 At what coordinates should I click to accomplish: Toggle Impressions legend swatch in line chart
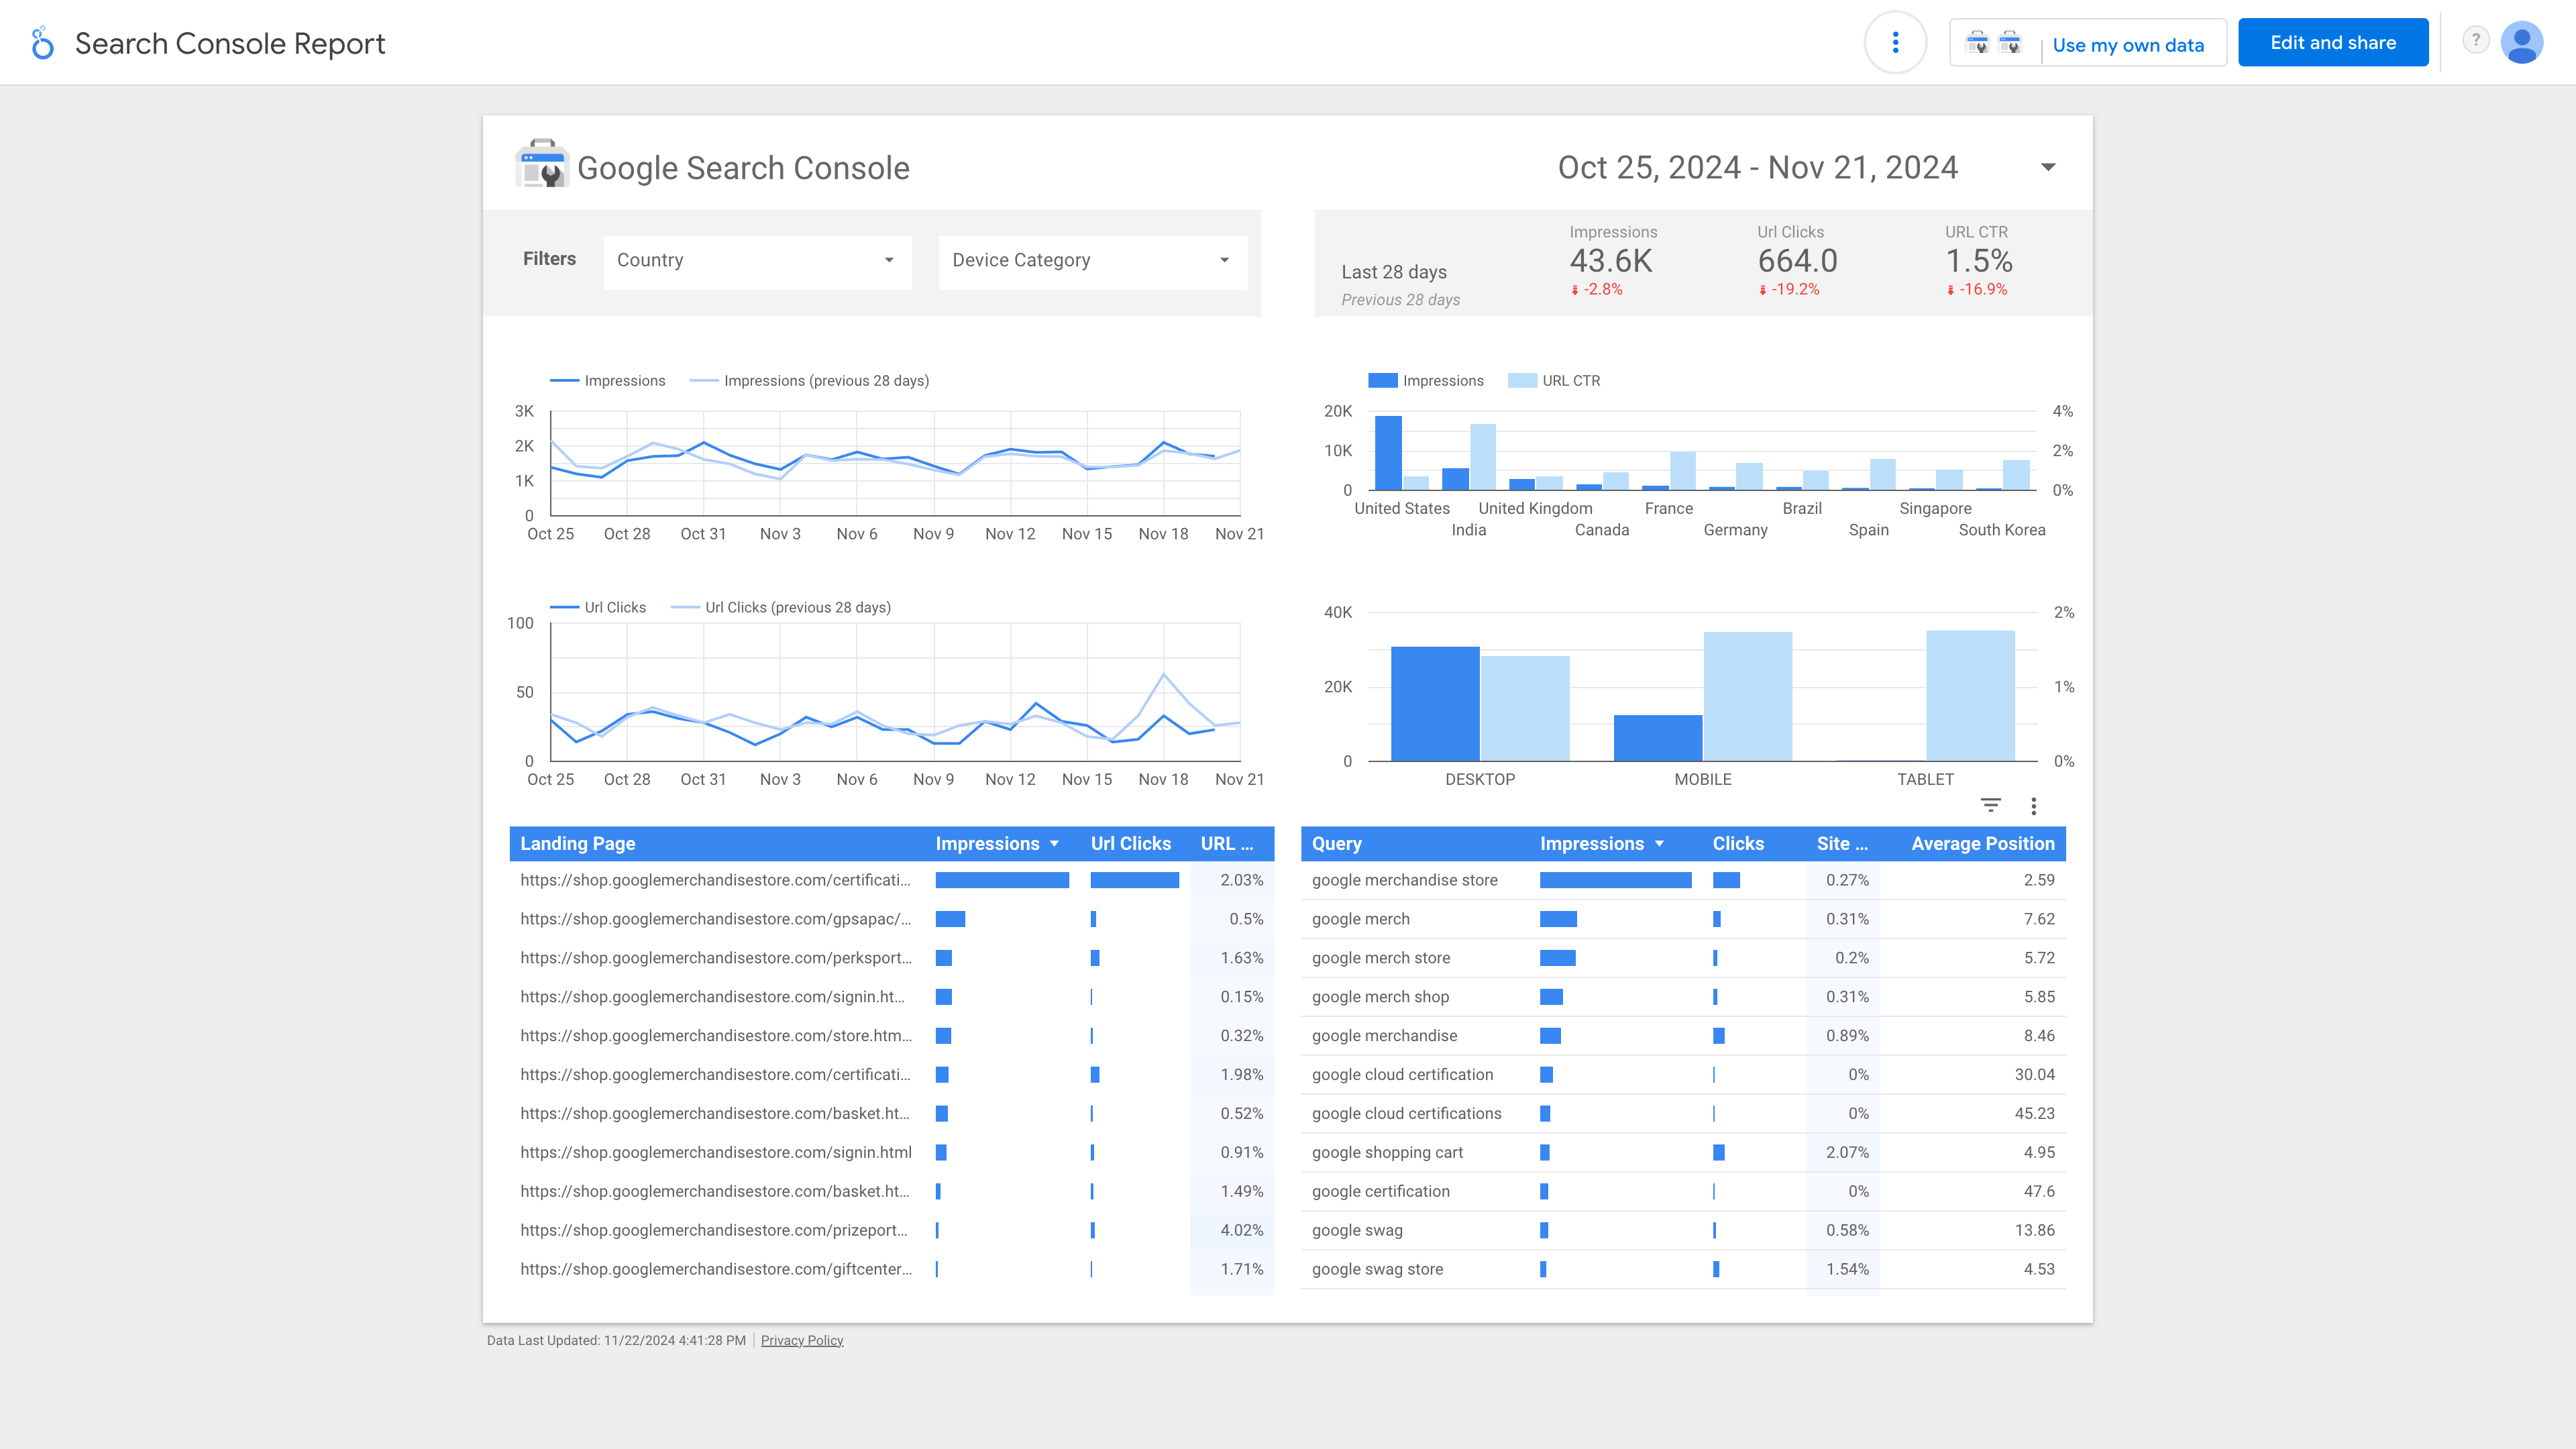[x=564, y=381]
